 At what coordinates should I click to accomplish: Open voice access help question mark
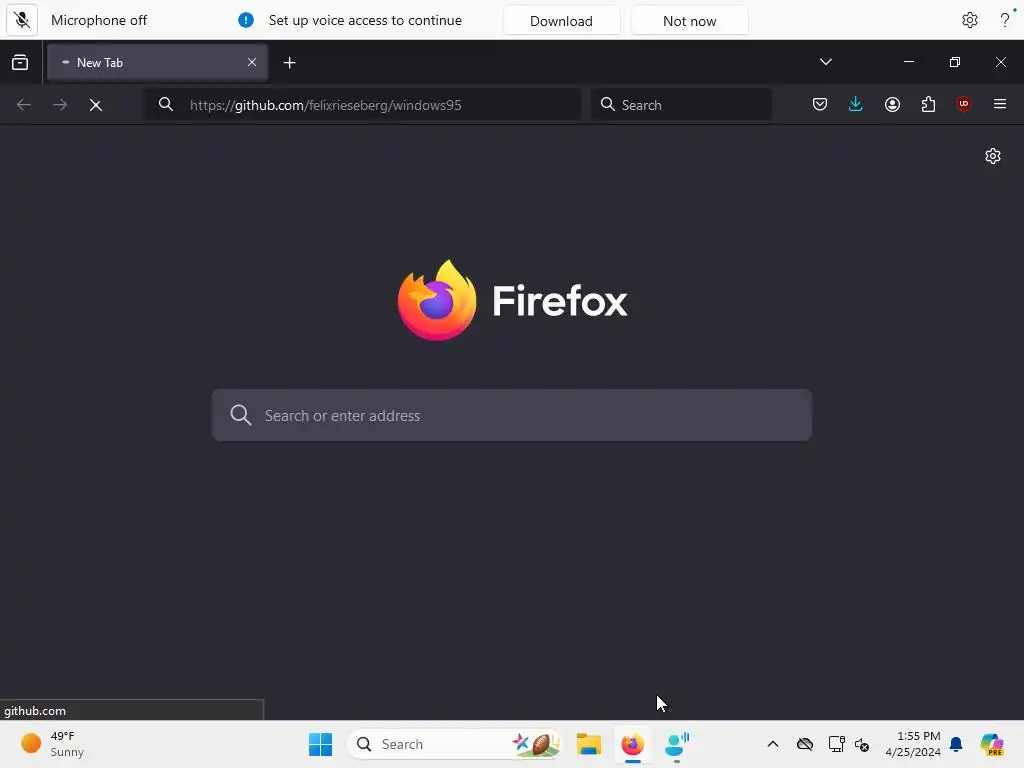[1004, 20]
